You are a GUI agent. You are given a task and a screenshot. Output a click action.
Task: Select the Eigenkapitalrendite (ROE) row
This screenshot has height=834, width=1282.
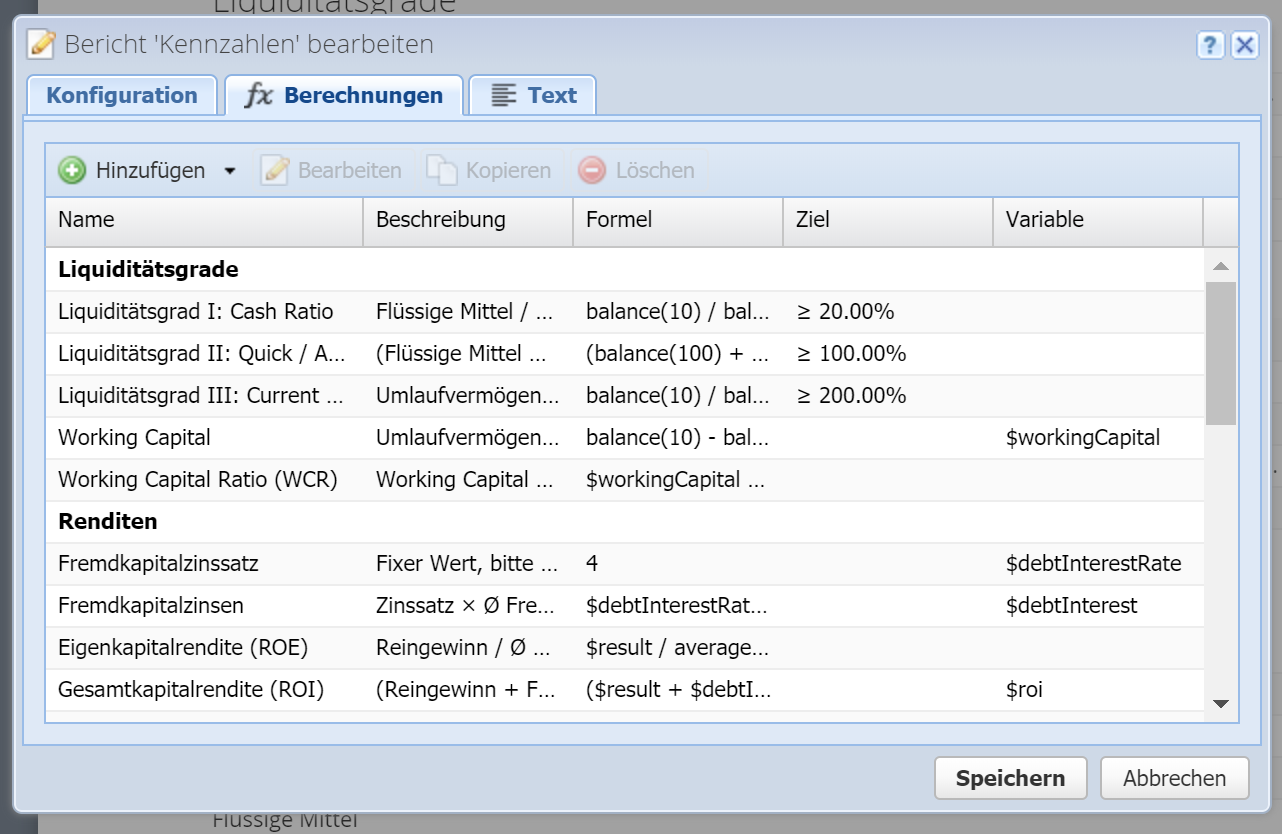coord(183,648)
